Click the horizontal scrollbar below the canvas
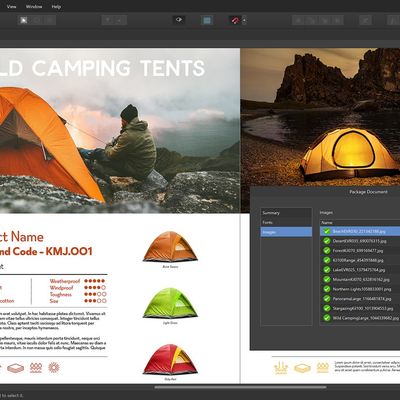The height and width of the screenshot is (400, 400). pos(240,387)
